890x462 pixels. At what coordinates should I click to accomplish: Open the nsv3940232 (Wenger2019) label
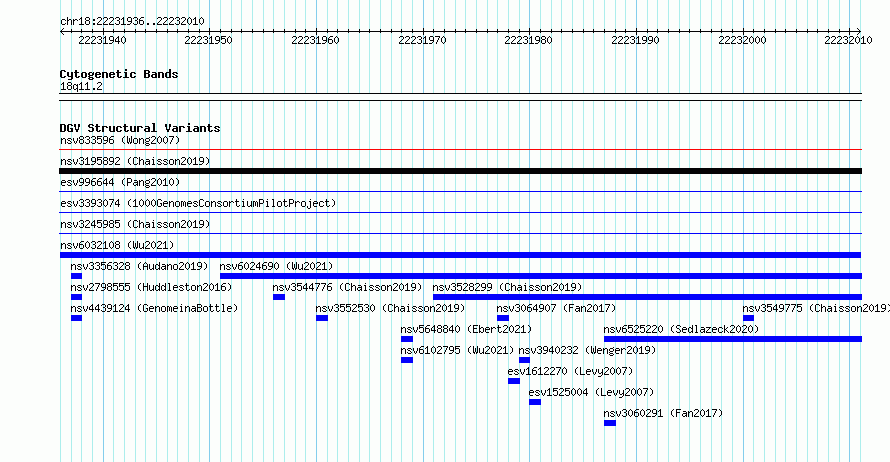coord(587,350)
